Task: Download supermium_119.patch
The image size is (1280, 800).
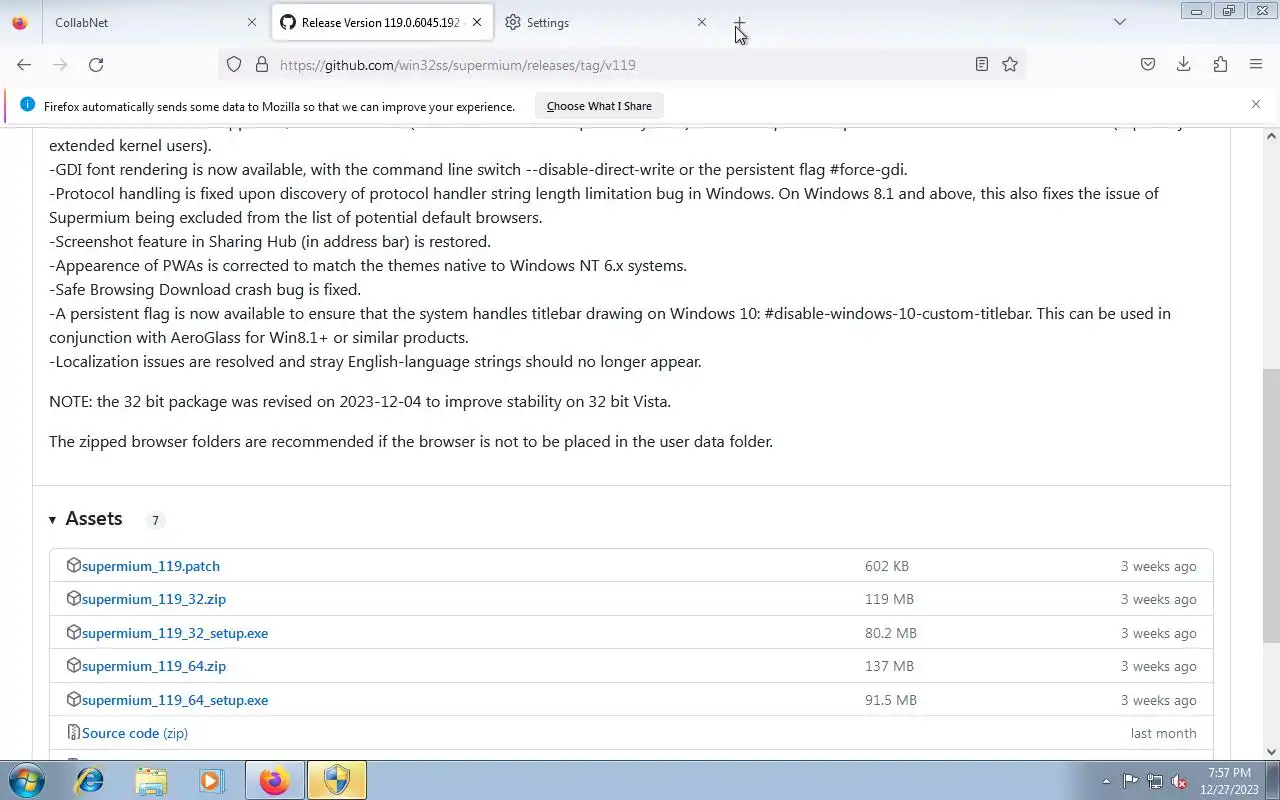Action: click(x=151, y=566)
